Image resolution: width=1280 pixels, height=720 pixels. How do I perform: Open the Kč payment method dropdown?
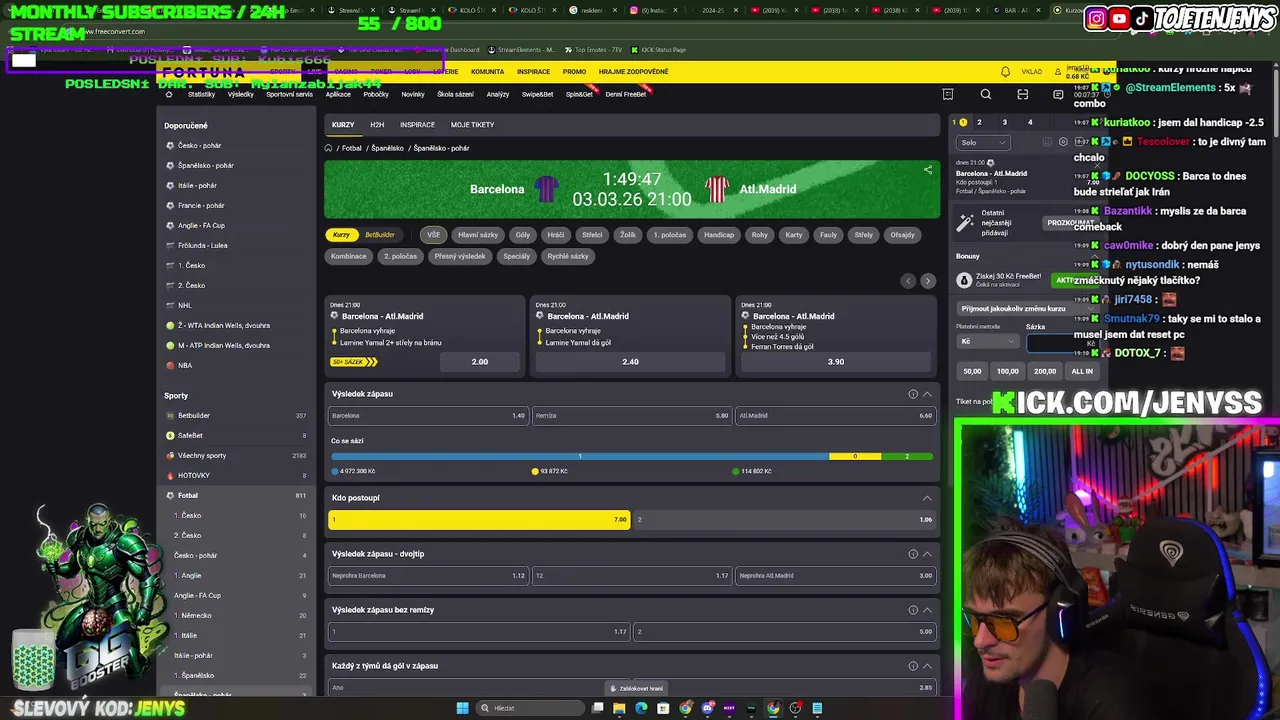coord(987,342)
